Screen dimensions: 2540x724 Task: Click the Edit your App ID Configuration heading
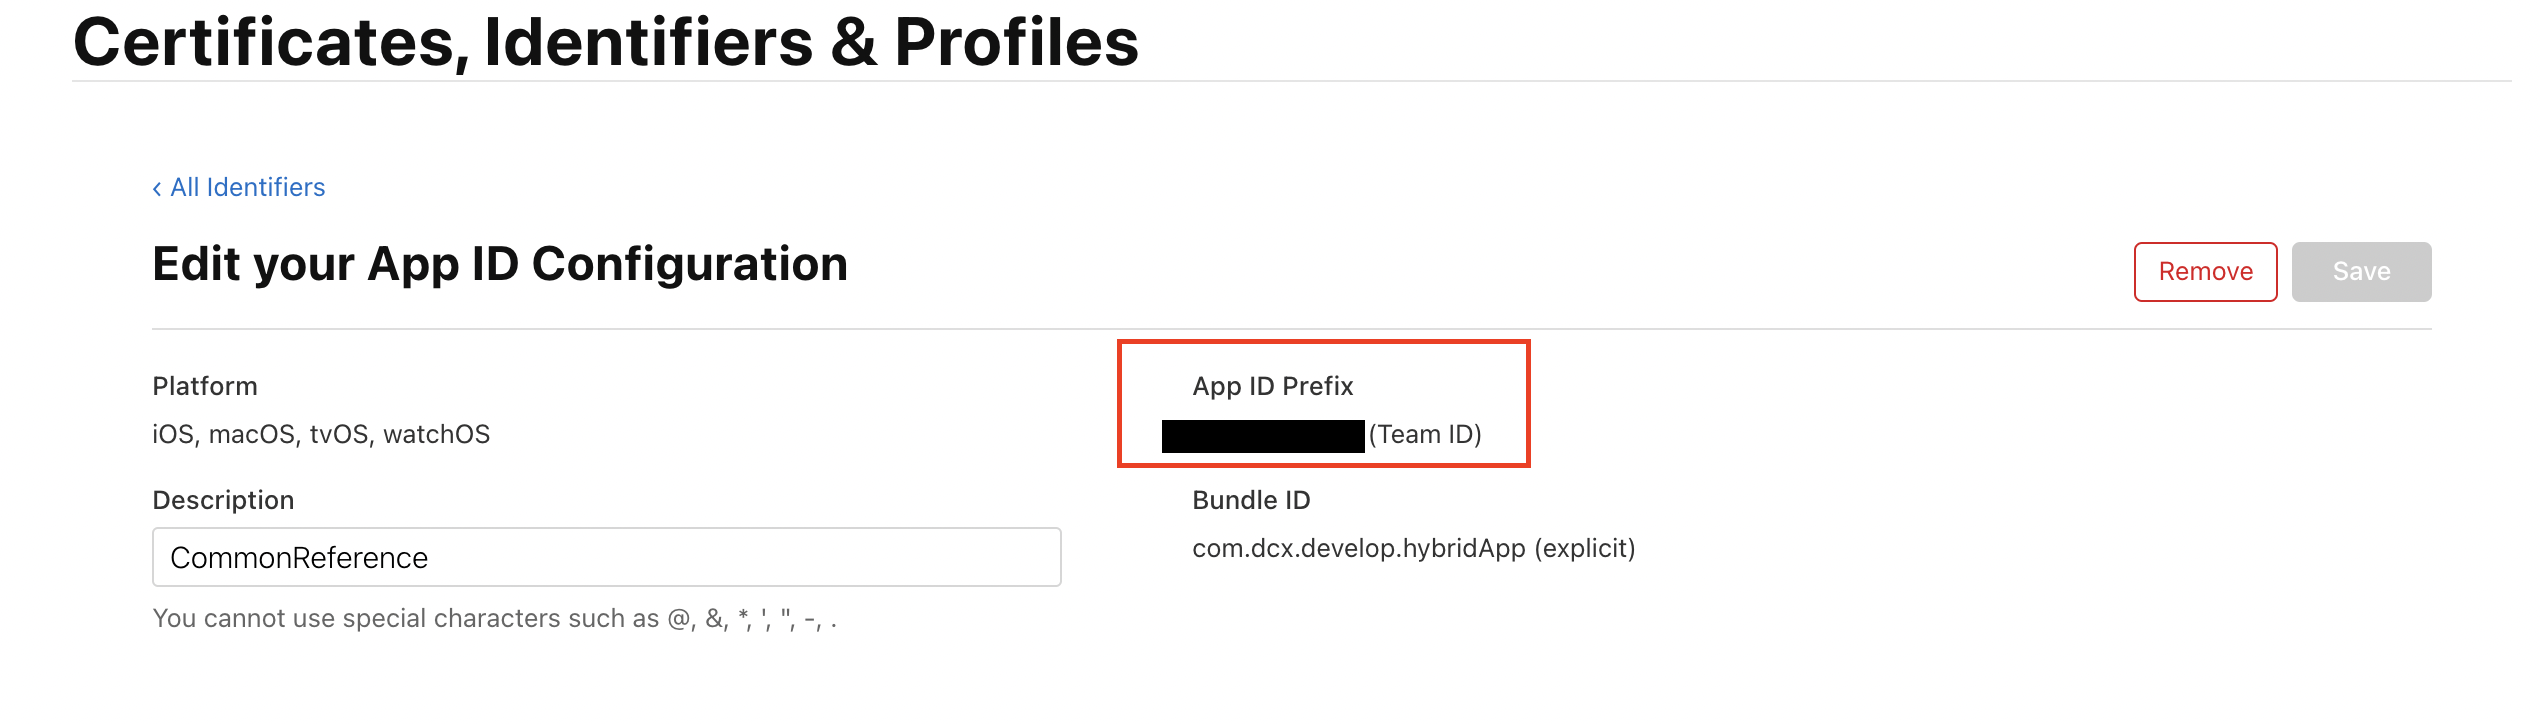click(x=499, y=265)
